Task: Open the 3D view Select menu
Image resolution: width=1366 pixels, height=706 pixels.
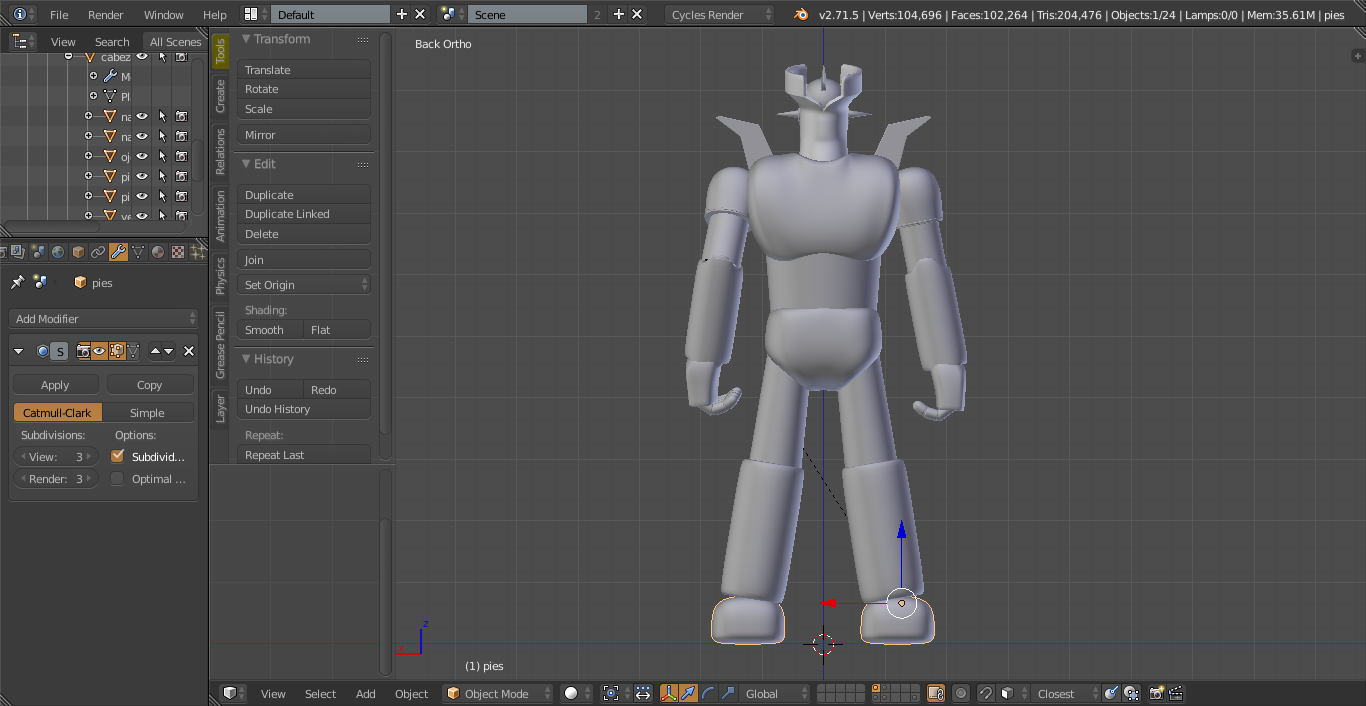Action: pyautogui.click(x=321, y=694)
